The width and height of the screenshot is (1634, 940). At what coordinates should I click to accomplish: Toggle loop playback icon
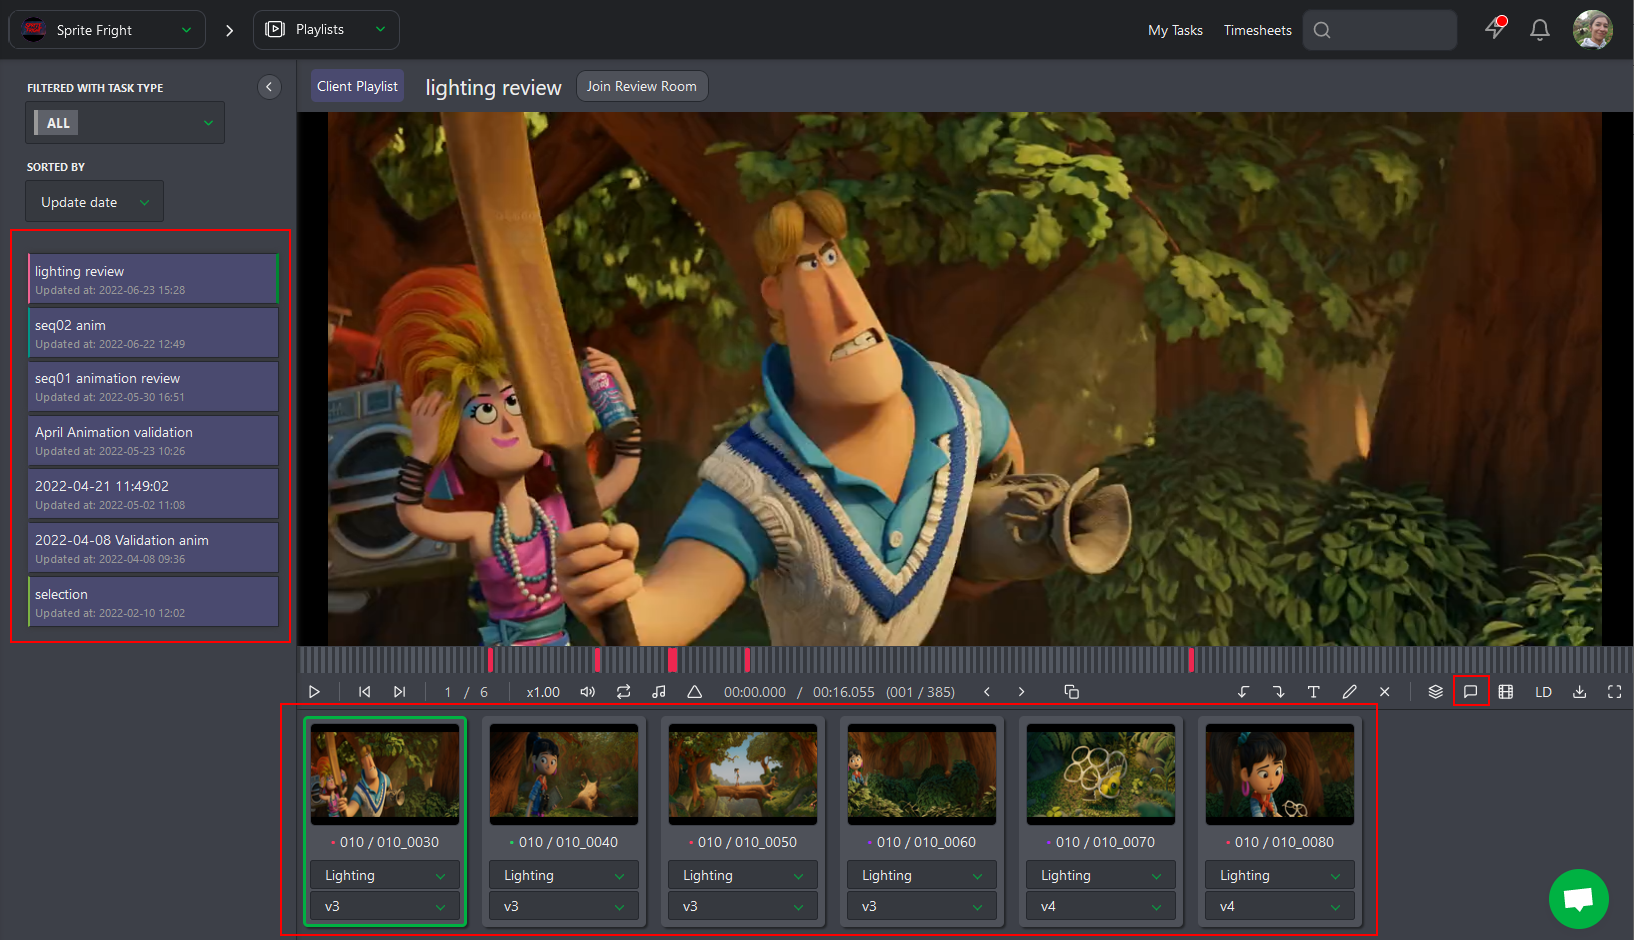pos(624,692)
